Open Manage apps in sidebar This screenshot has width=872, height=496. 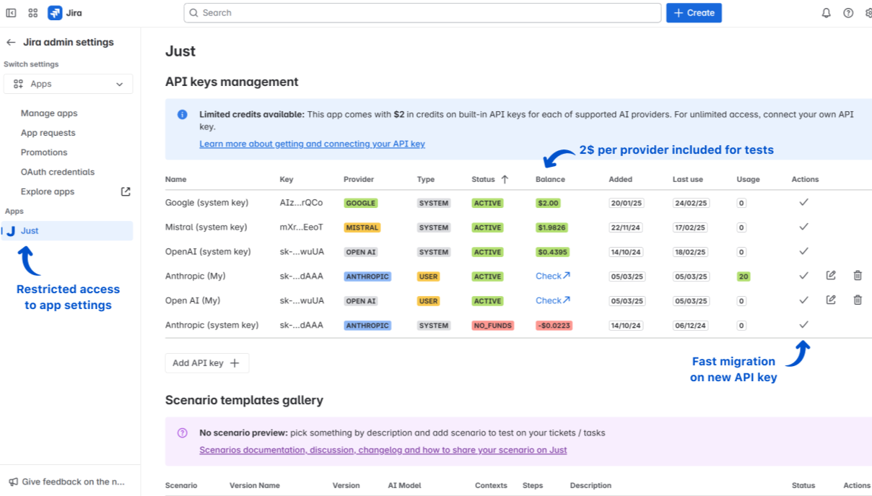(49, 113)
